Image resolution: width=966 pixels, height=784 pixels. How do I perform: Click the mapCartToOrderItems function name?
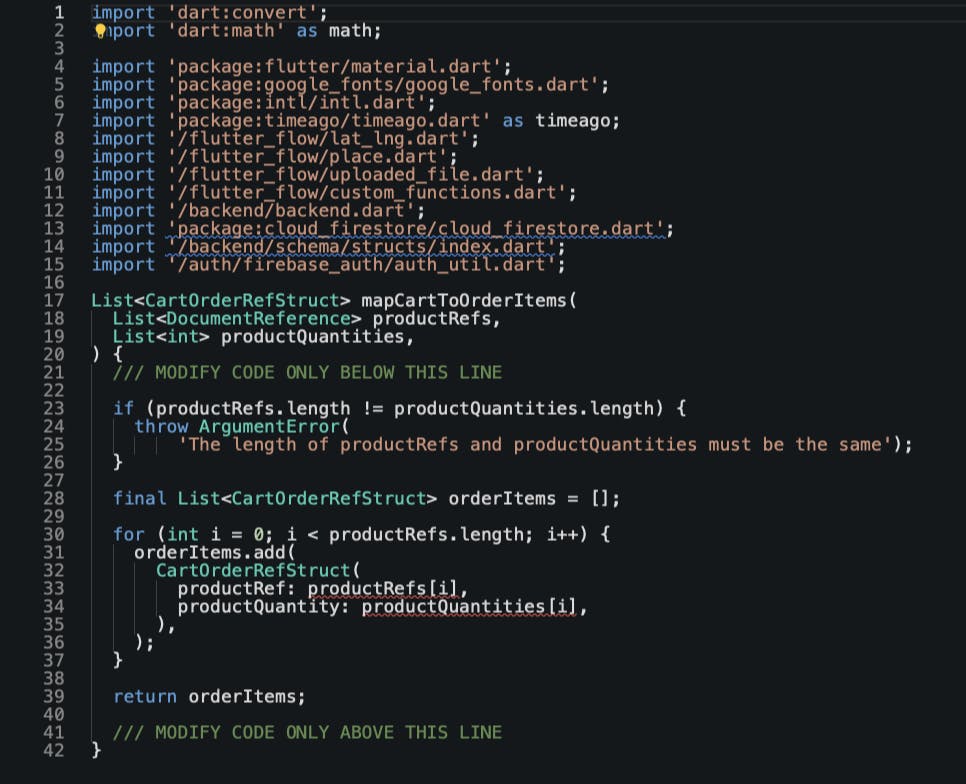pyautogui.click(x=463, y=301)
